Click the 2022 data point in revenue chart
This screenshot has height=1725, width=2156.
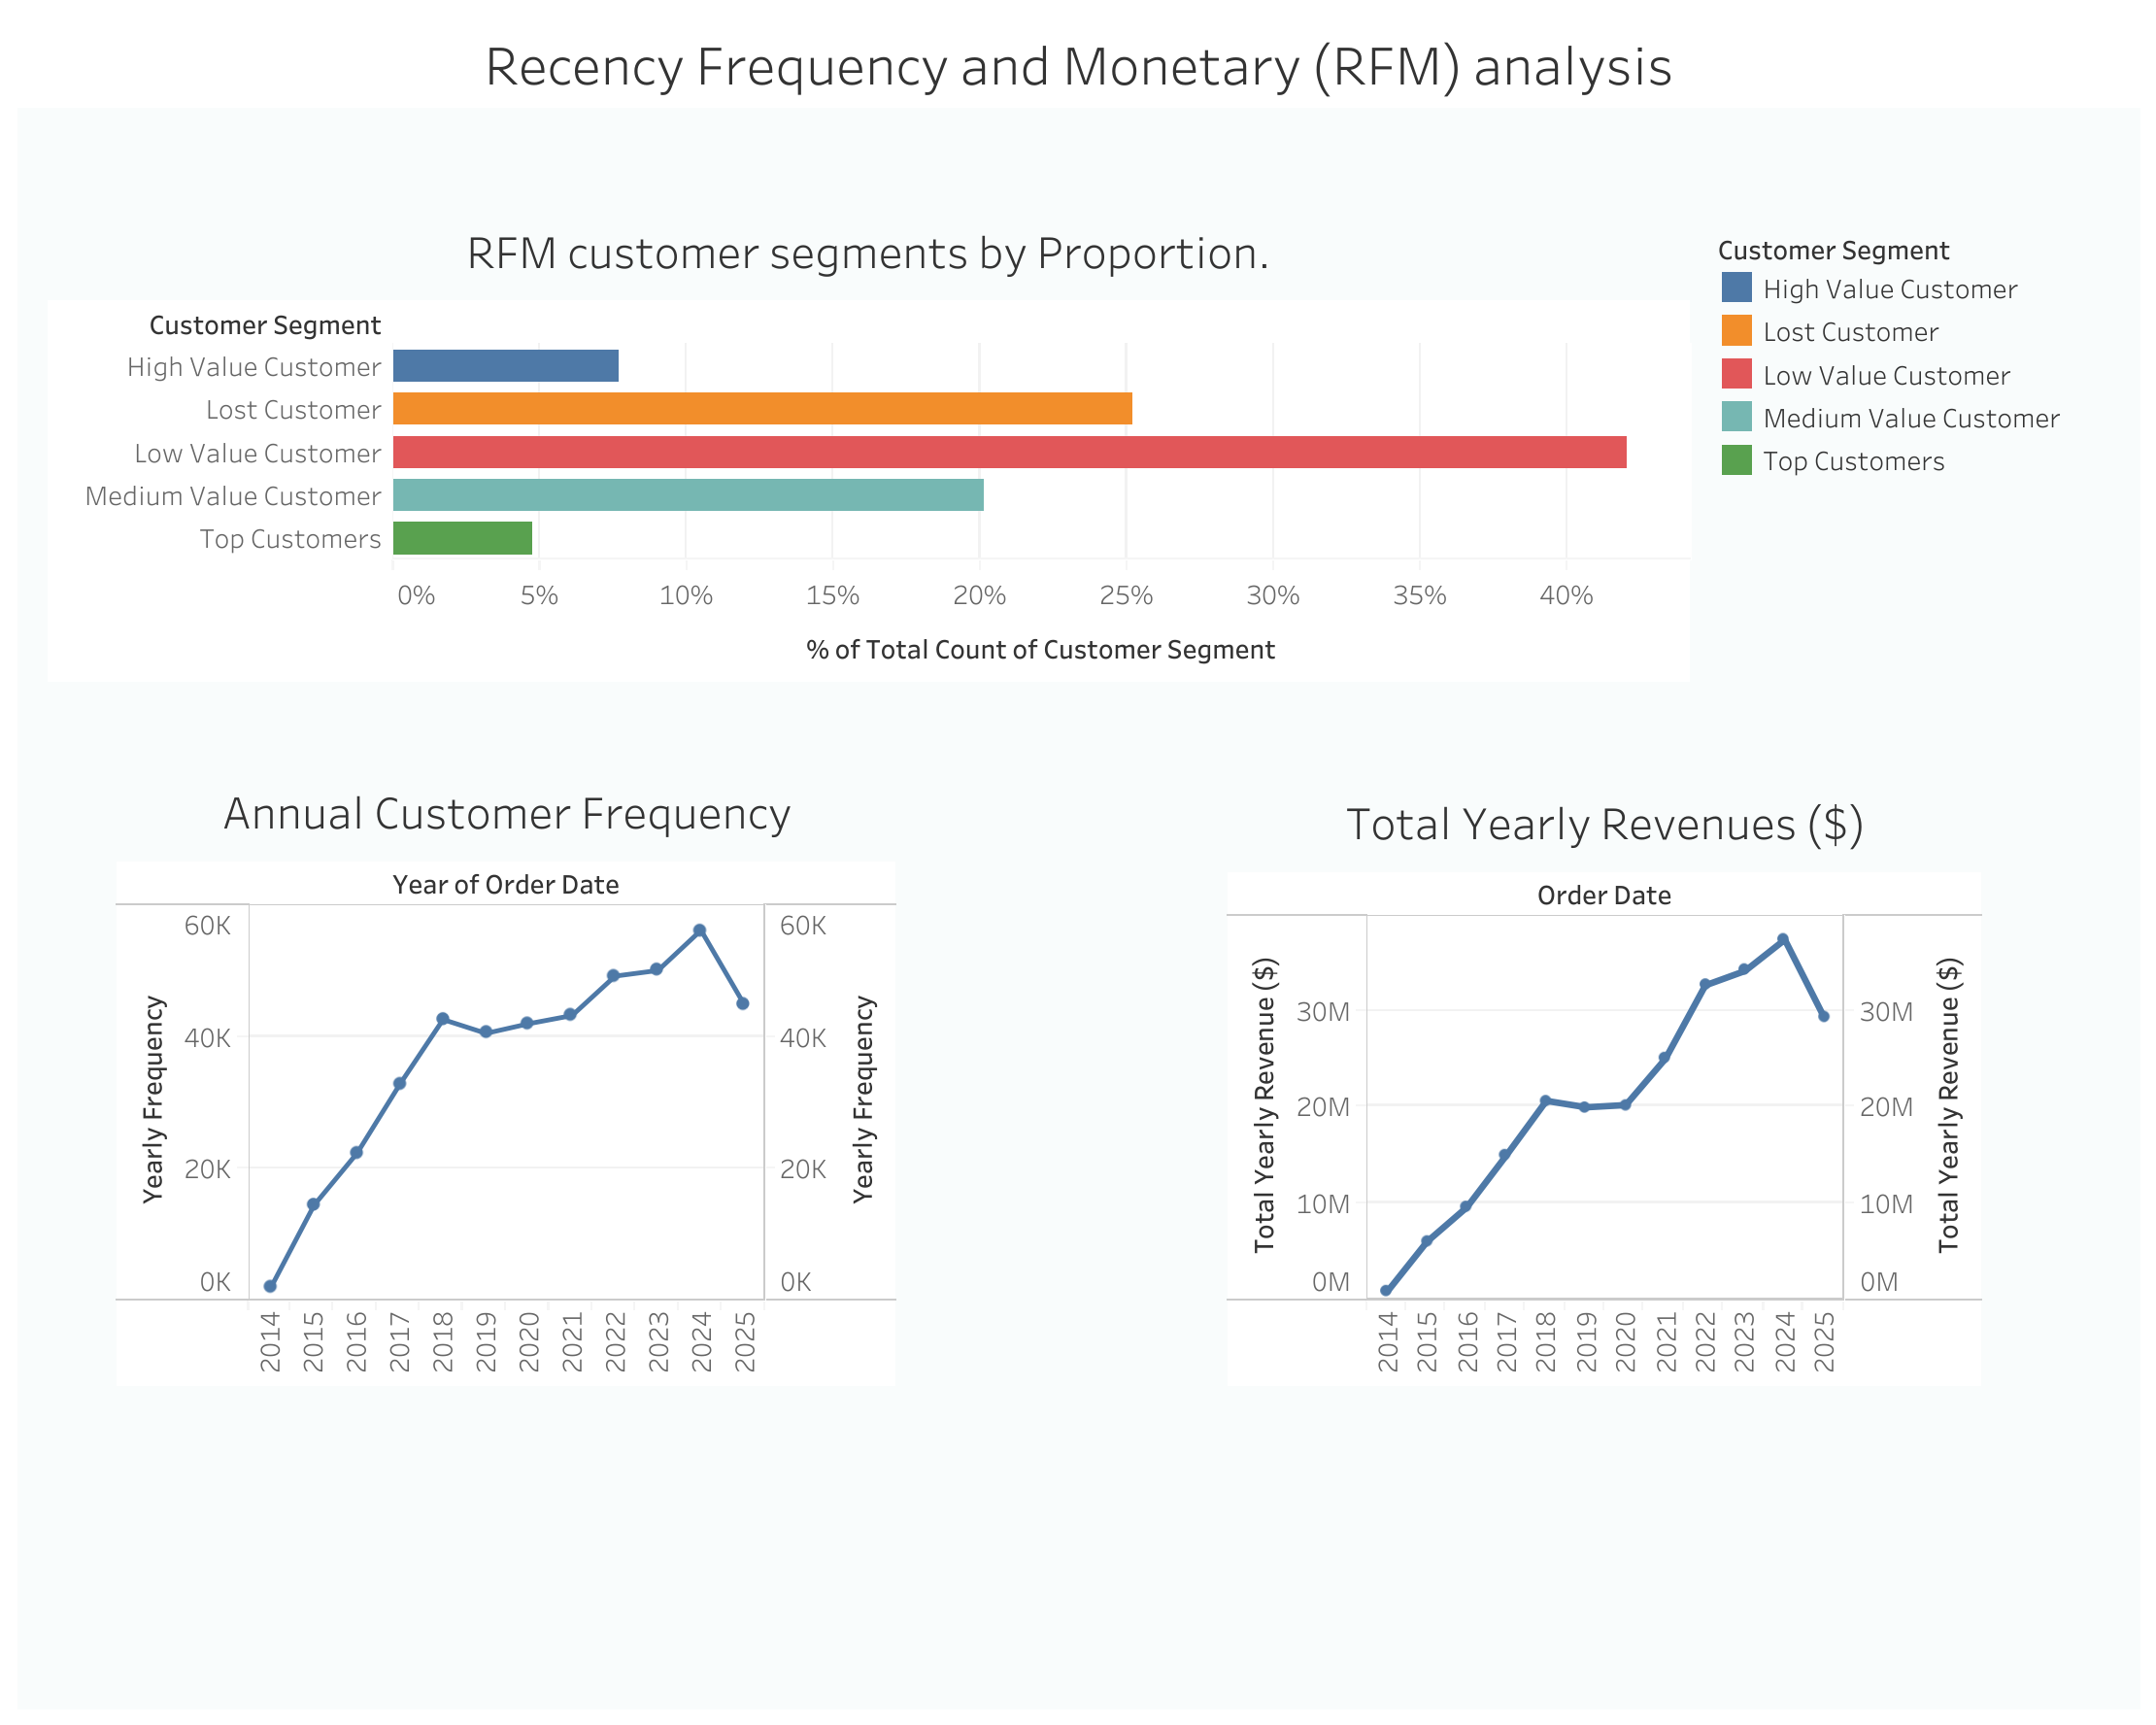[x=1704, y=985]
